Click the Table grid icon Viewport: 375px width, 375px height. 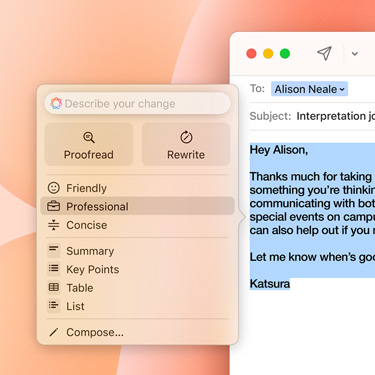(x=53, y=287)
